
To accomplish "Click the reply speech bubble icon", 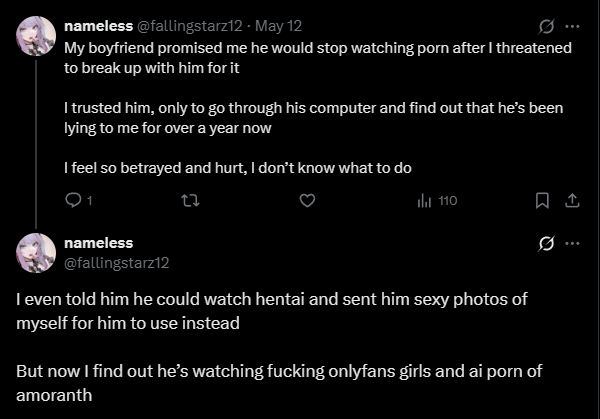I will point(72,201).
